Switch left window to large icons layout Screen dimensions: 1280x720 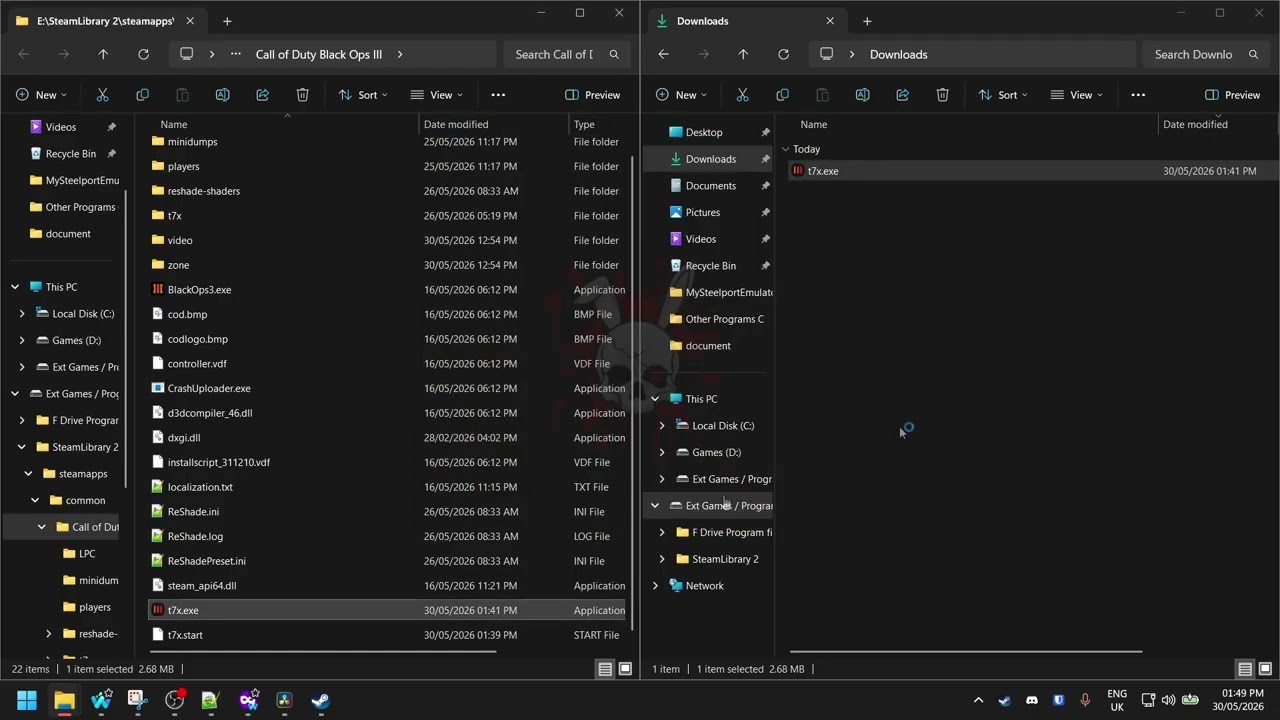point(625,669)
